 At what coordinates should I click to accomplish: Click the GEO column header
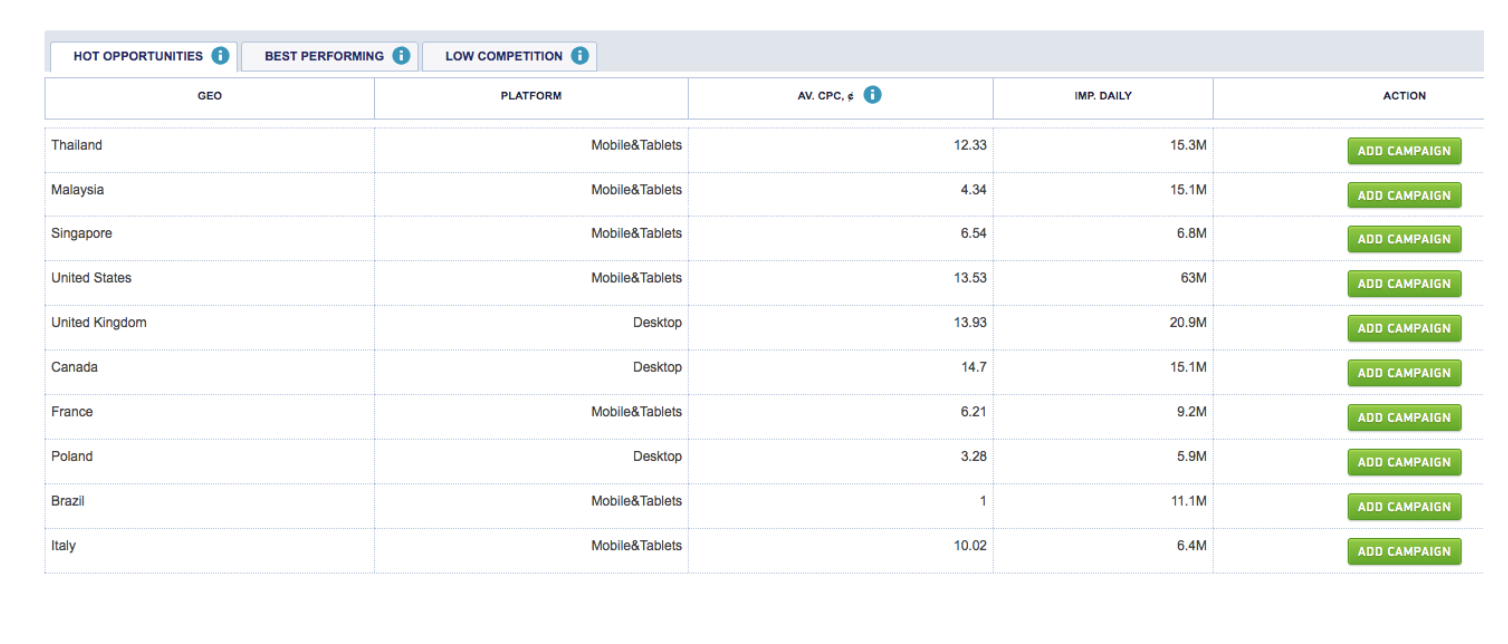click(210, 96)
